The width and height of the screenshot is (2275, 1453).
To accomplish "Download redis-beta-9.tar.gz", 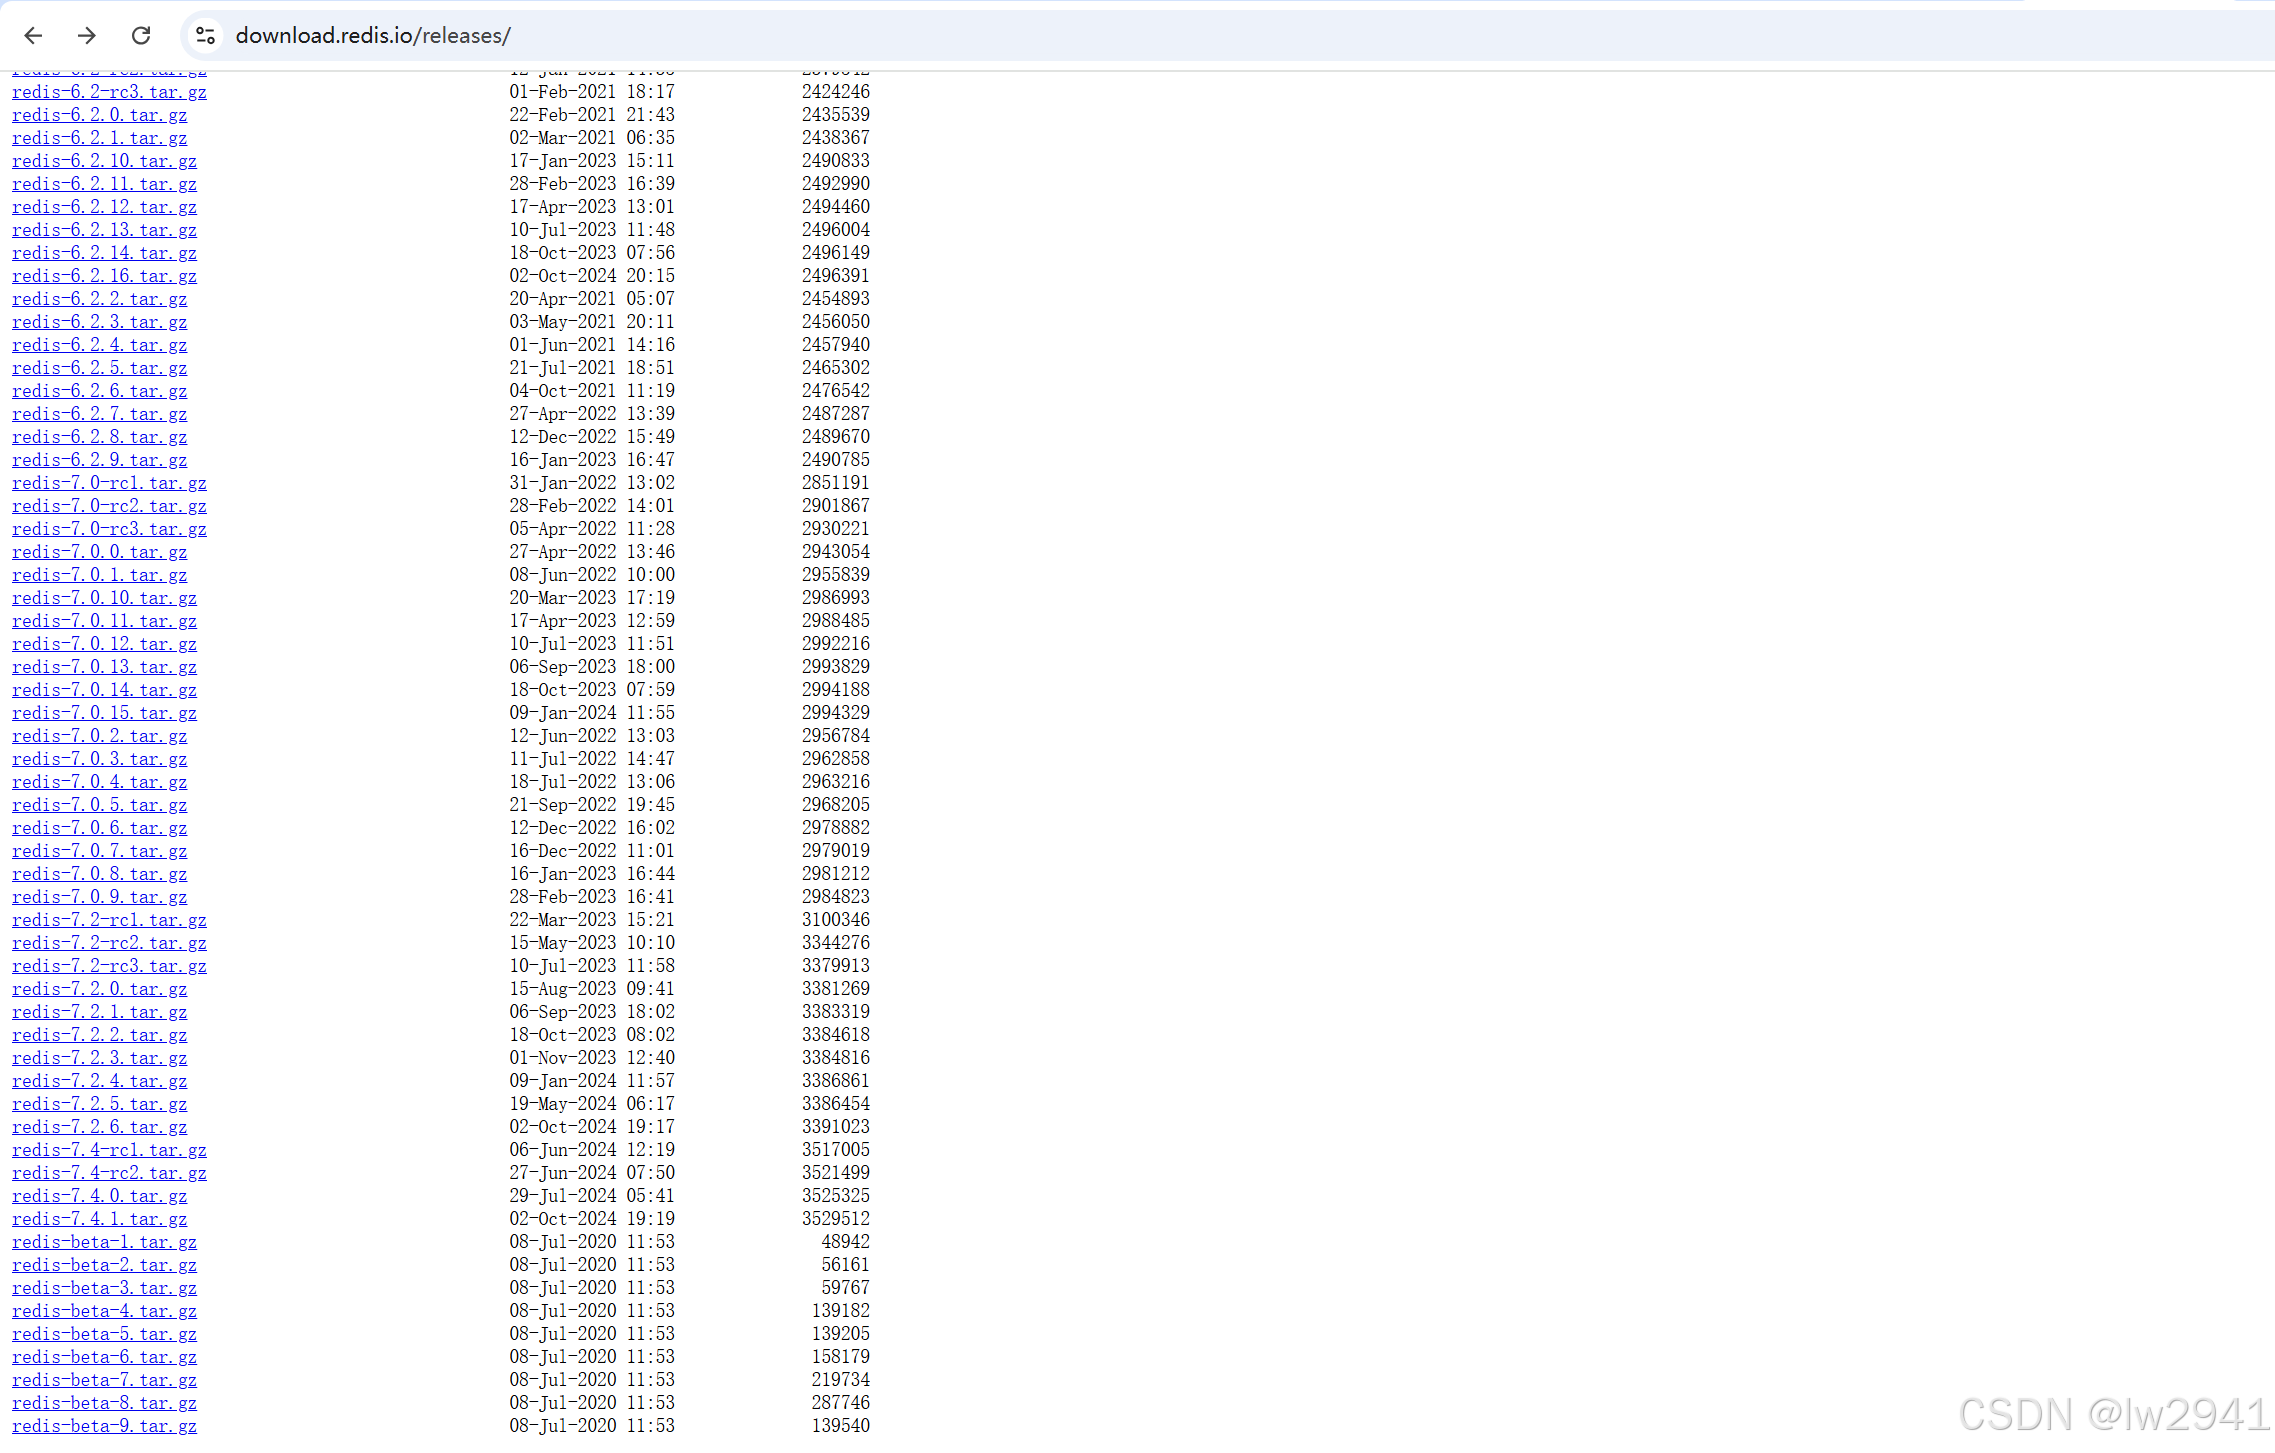I will pyautogui.click(x=104, y=1426).
